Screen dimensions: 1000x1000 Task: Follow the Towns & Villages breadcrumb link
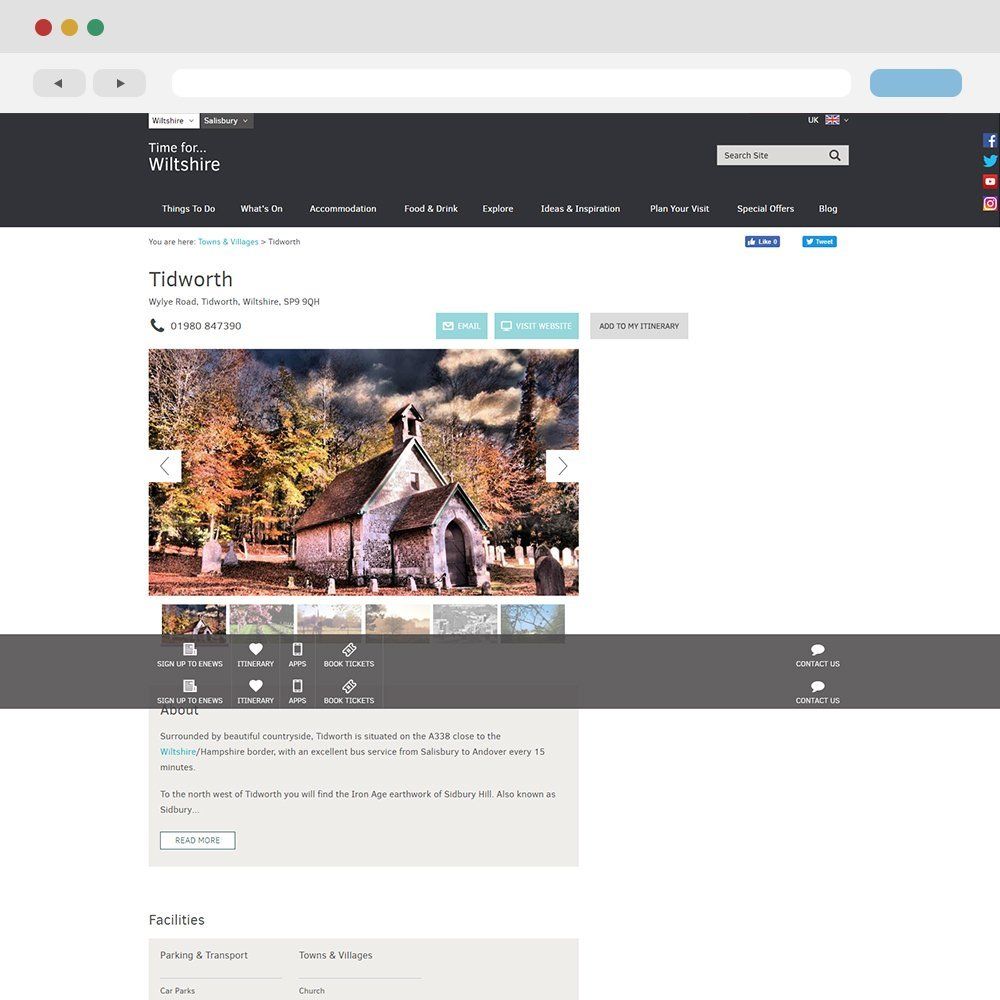[x=228, y=242]
